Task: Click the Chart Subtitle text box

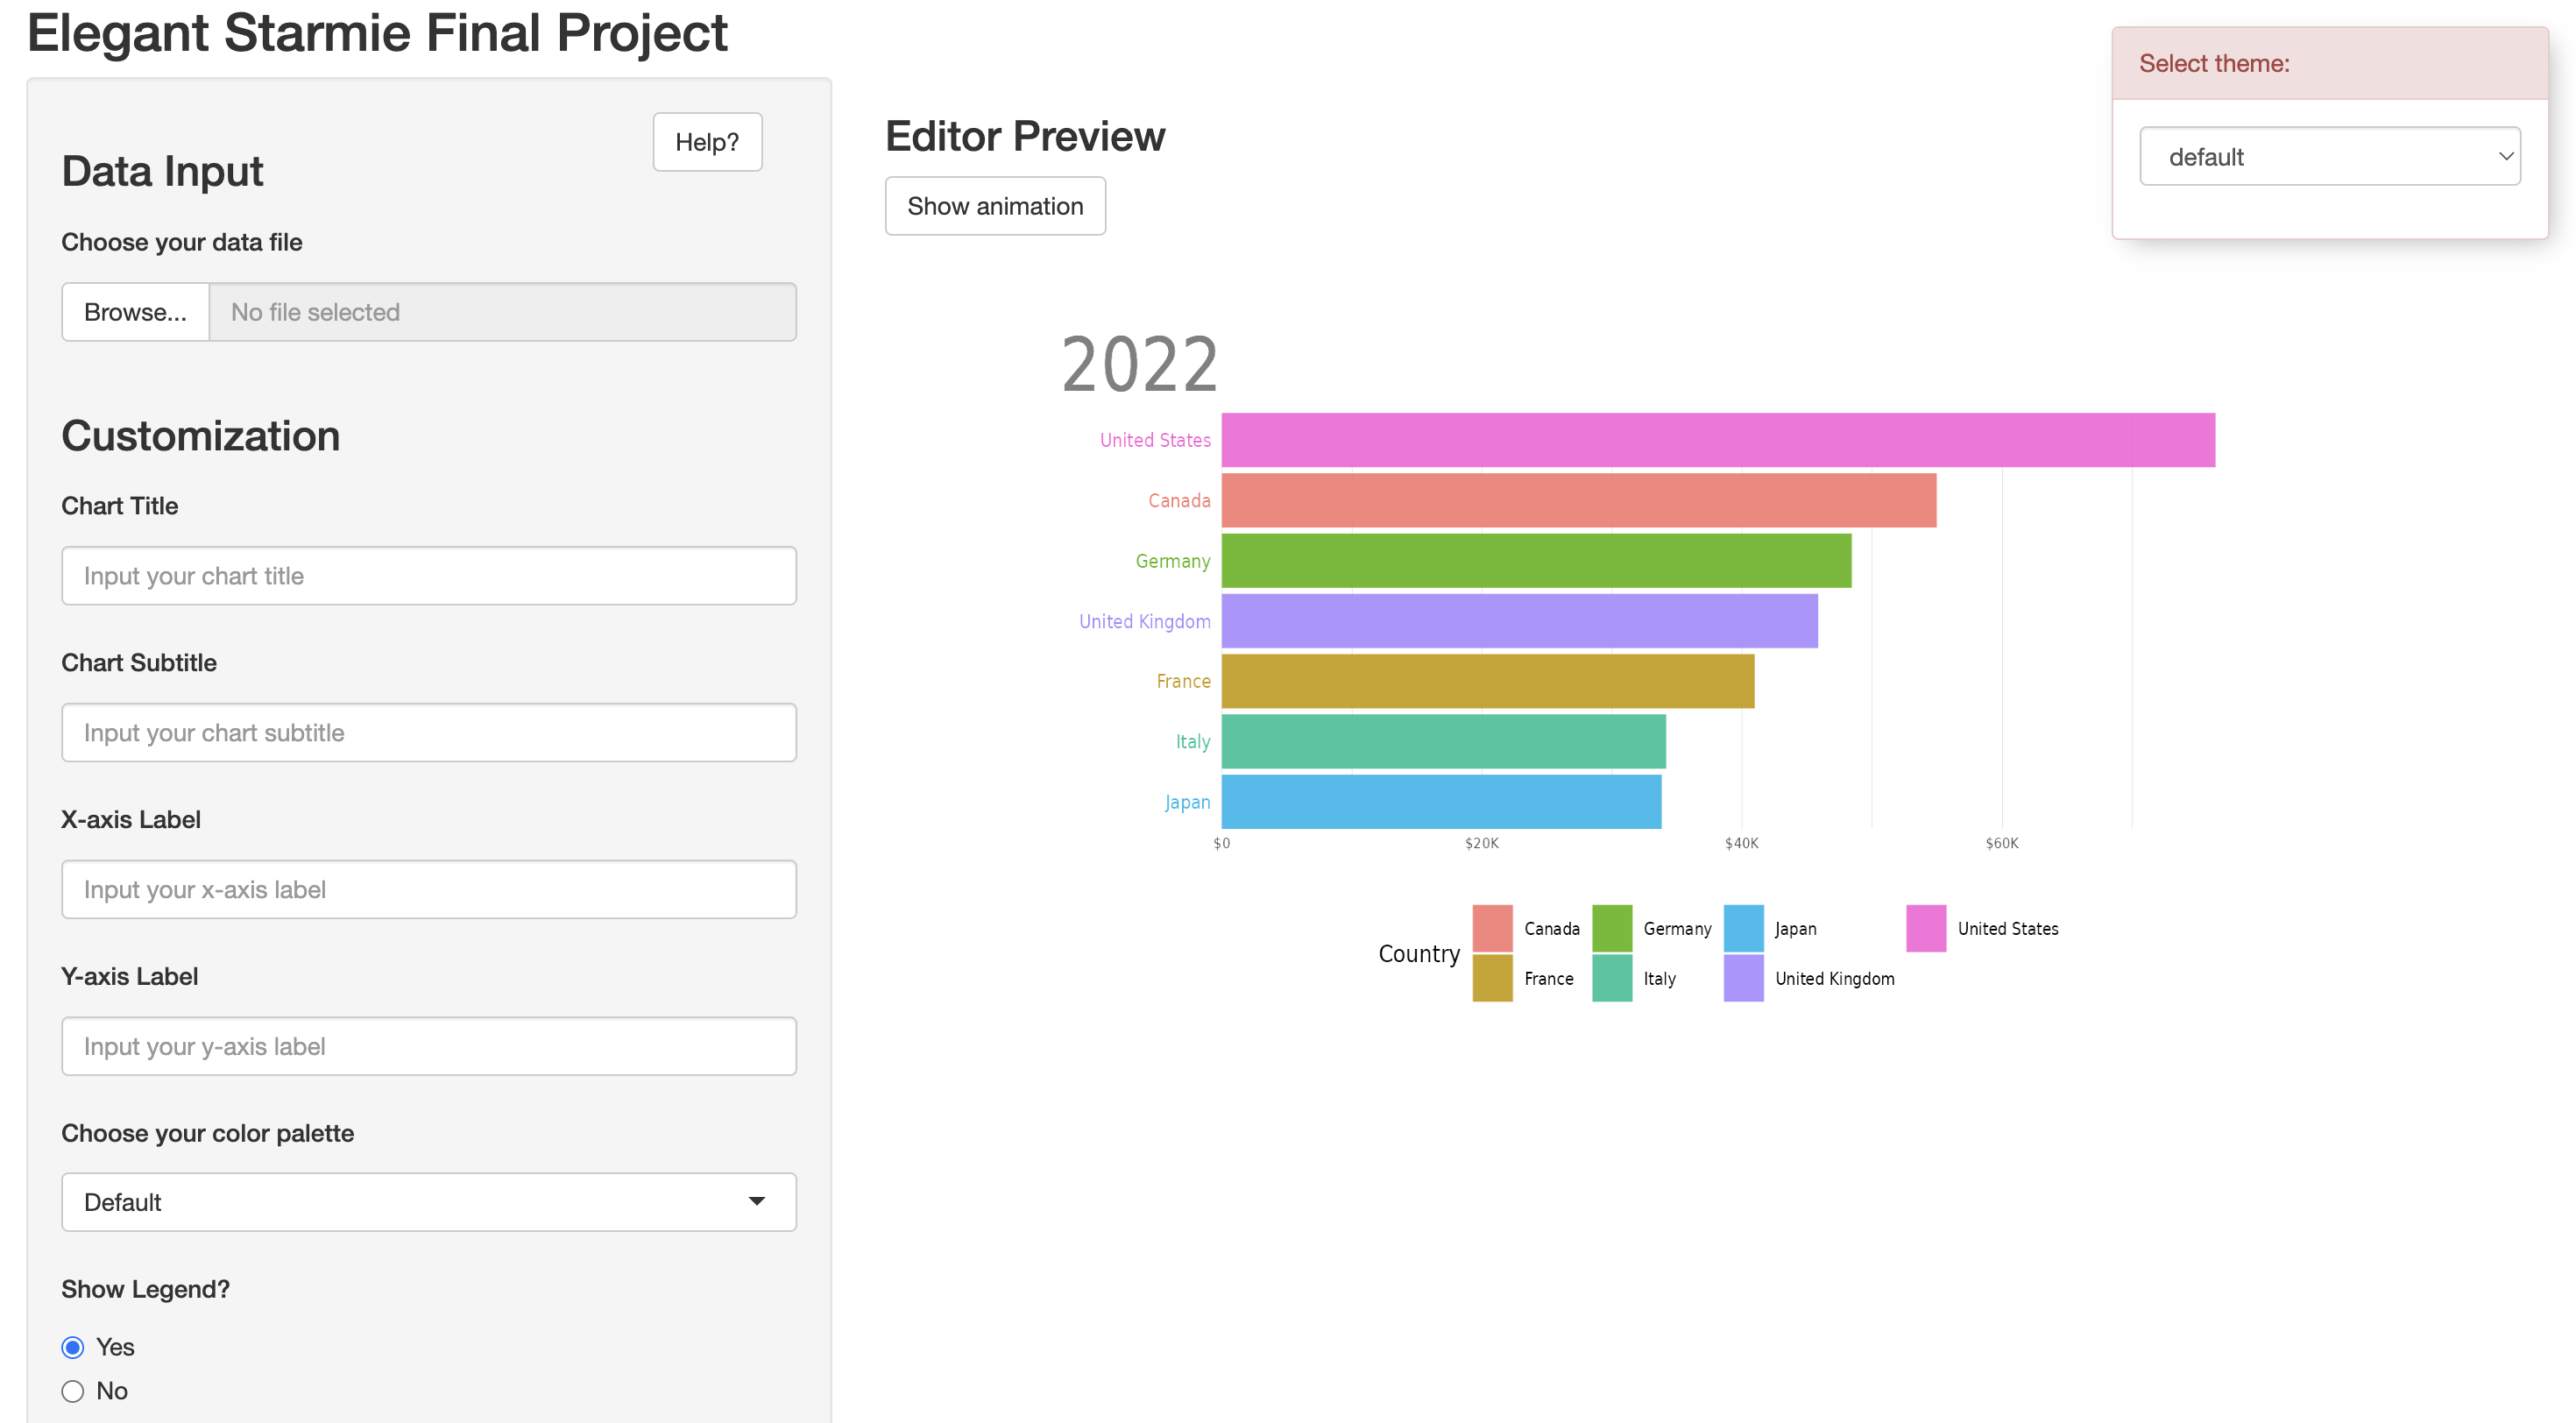Action: click(428, 733)
